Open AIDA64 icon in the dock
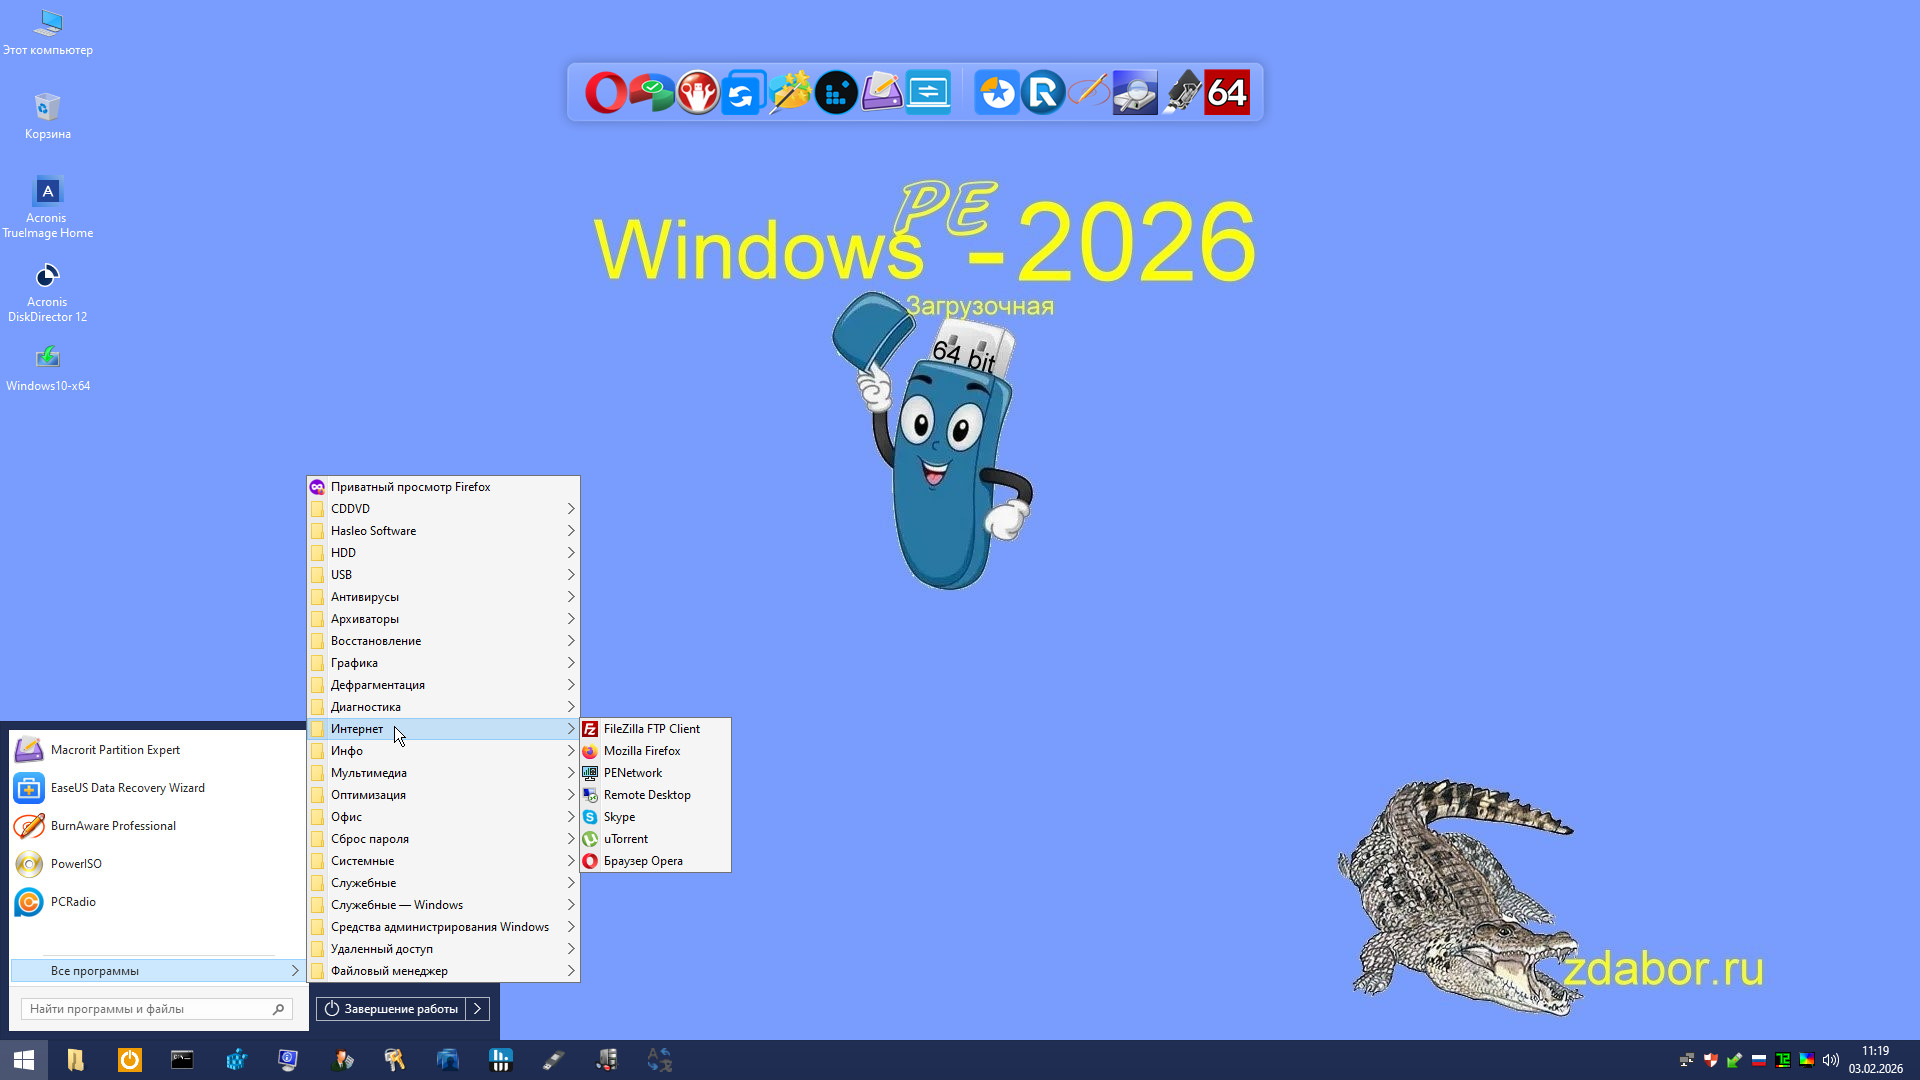The width and height of the screenshot is (1920, 1080). (1227, 93)
